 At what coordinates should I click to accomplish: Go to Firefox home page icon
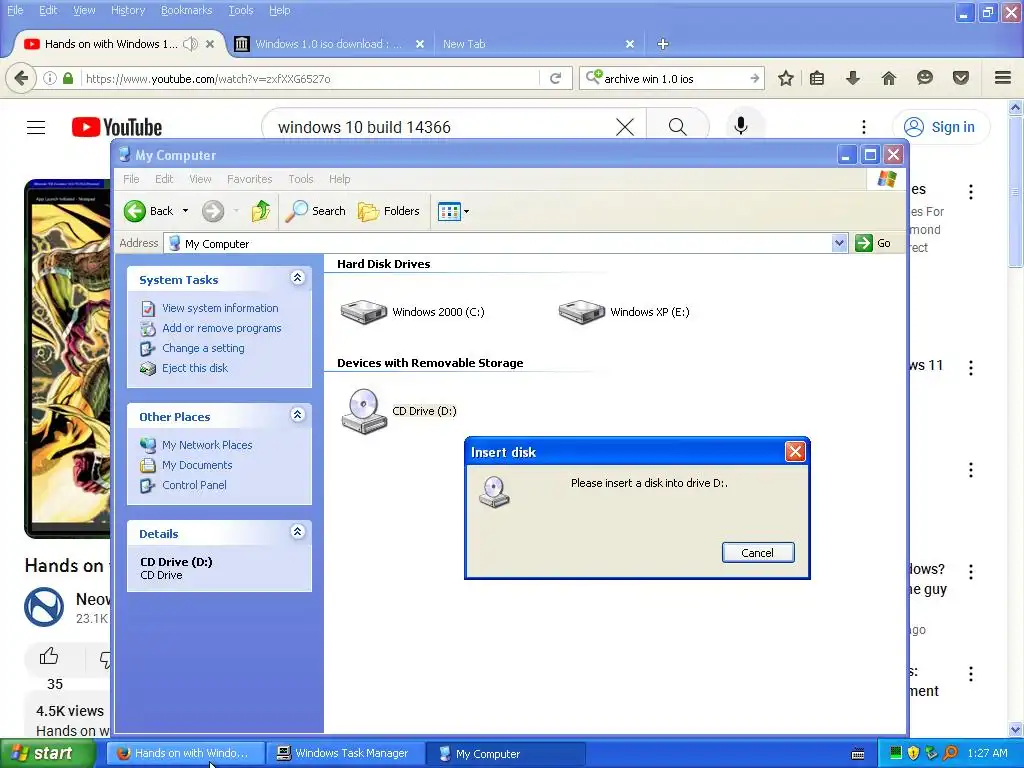[x=889, y=78]
